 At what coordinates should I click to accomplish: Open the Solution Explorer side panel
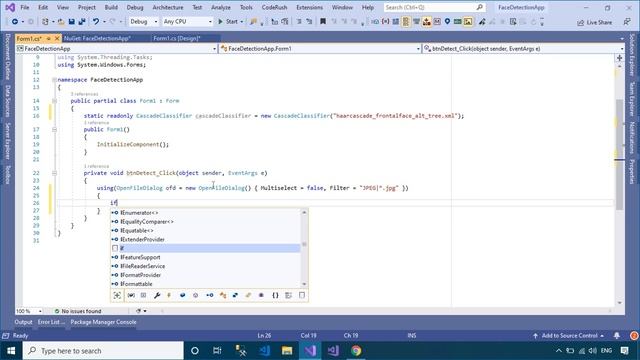pos(632,55)
